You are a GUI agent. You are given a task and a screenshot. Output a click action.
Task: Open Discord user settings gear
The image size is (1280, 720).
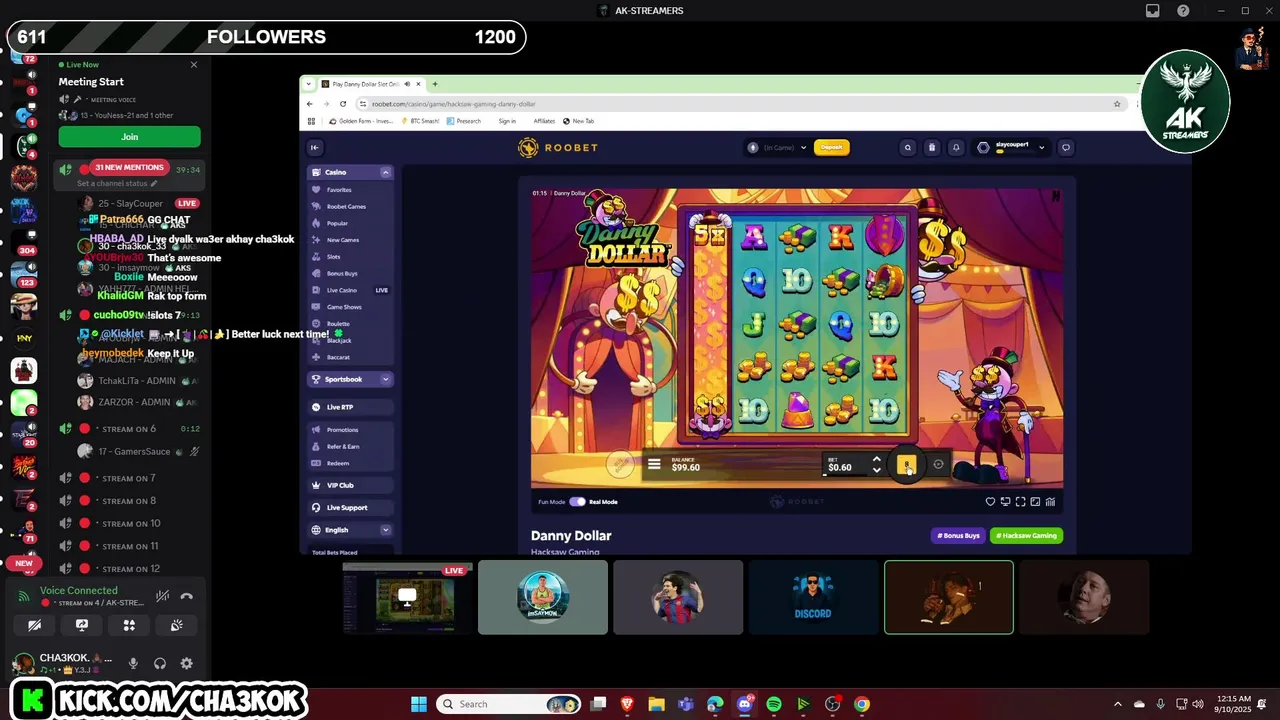[186, 663]
